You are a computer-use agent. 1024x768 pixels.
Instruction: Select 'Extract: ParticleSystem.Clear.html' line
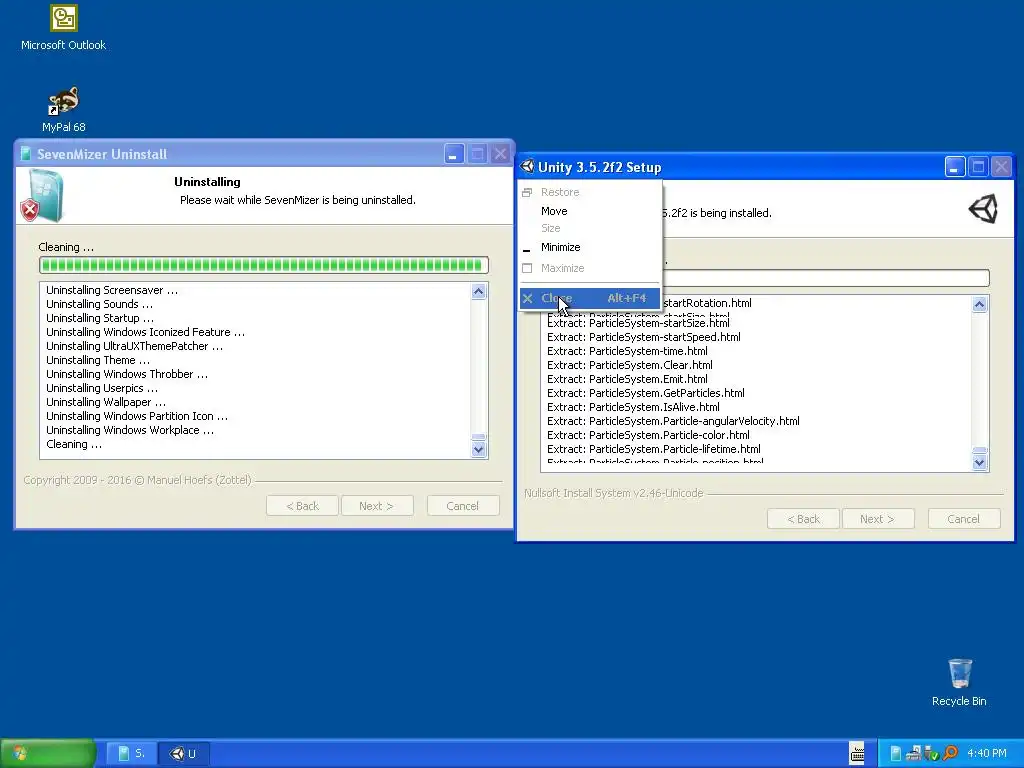630,365
